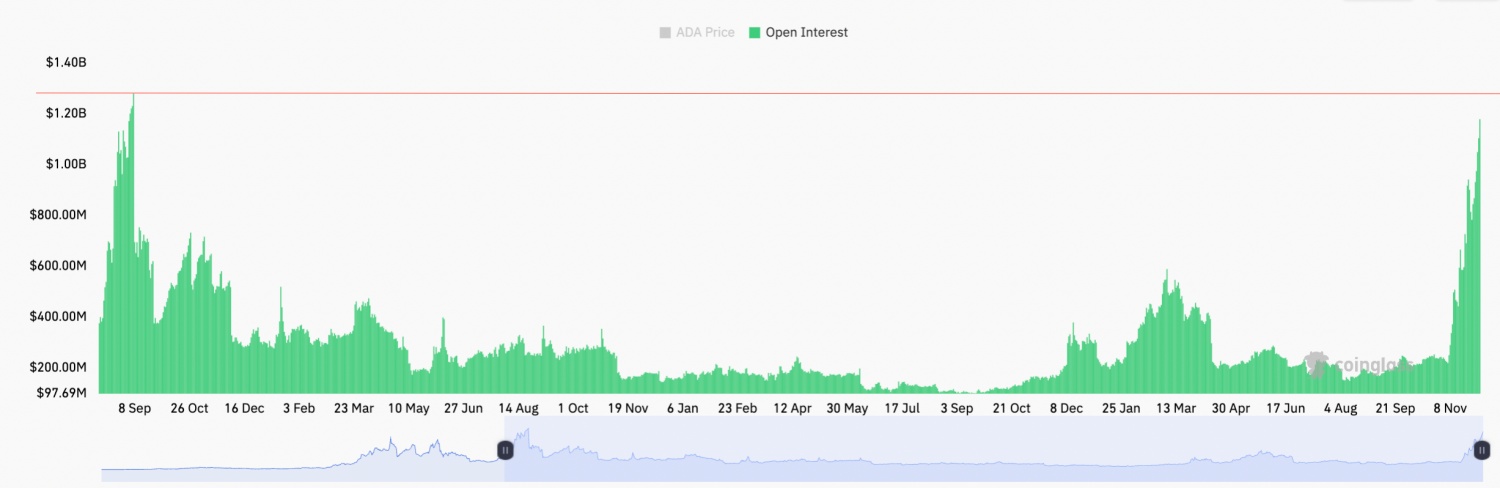Click the green Open Interest legend swatch
The image size is (1500, 488).
coord(754,33)
